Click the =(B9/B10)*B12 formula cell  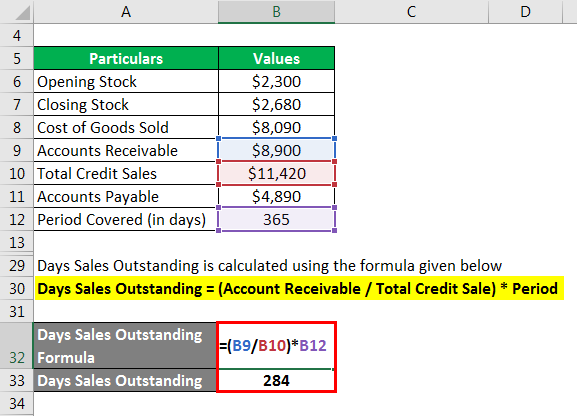pyautogui.click(x=276, y=346)
